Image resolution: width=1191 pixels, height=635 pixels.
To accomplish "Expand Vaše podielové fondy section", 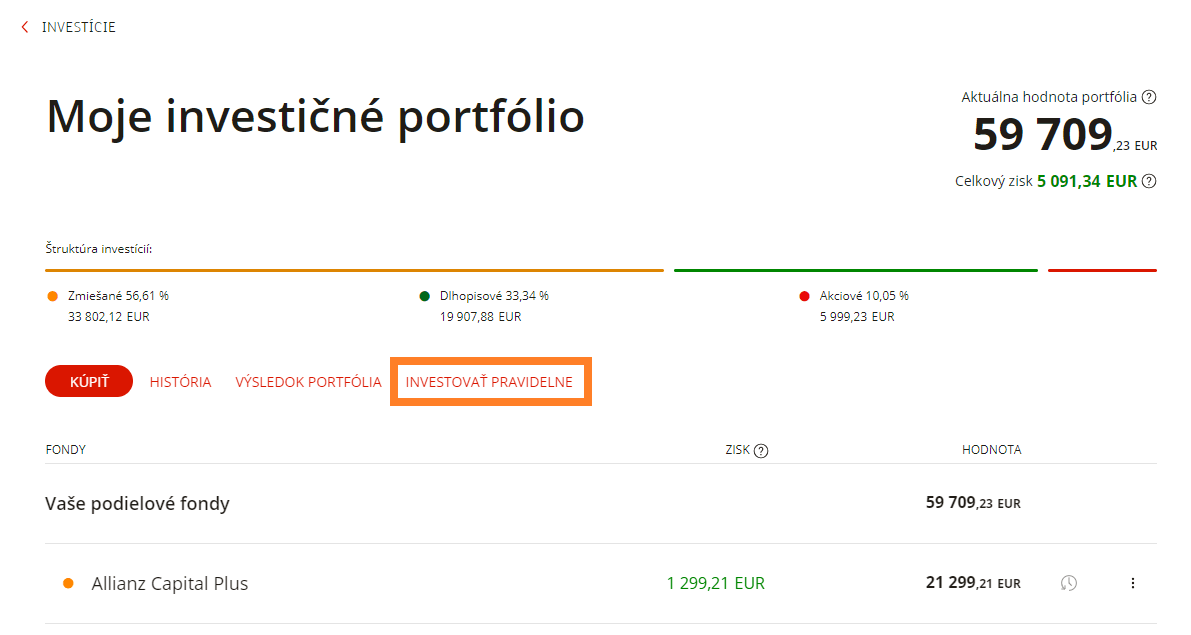I will (x=601, y=503).
